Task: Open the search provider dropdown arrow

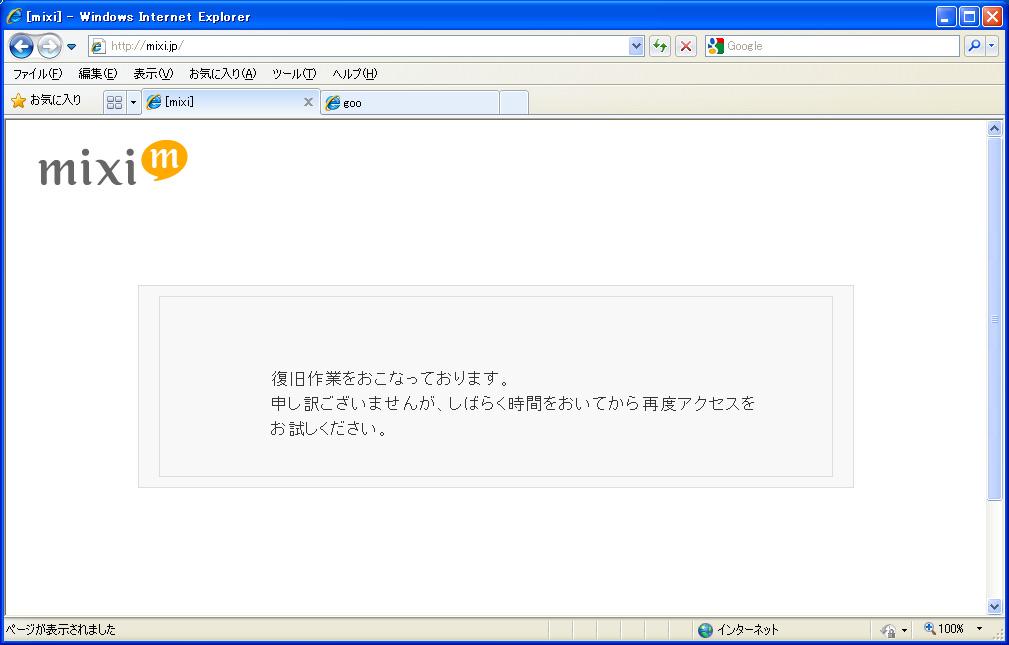Action: coord(992,46)
